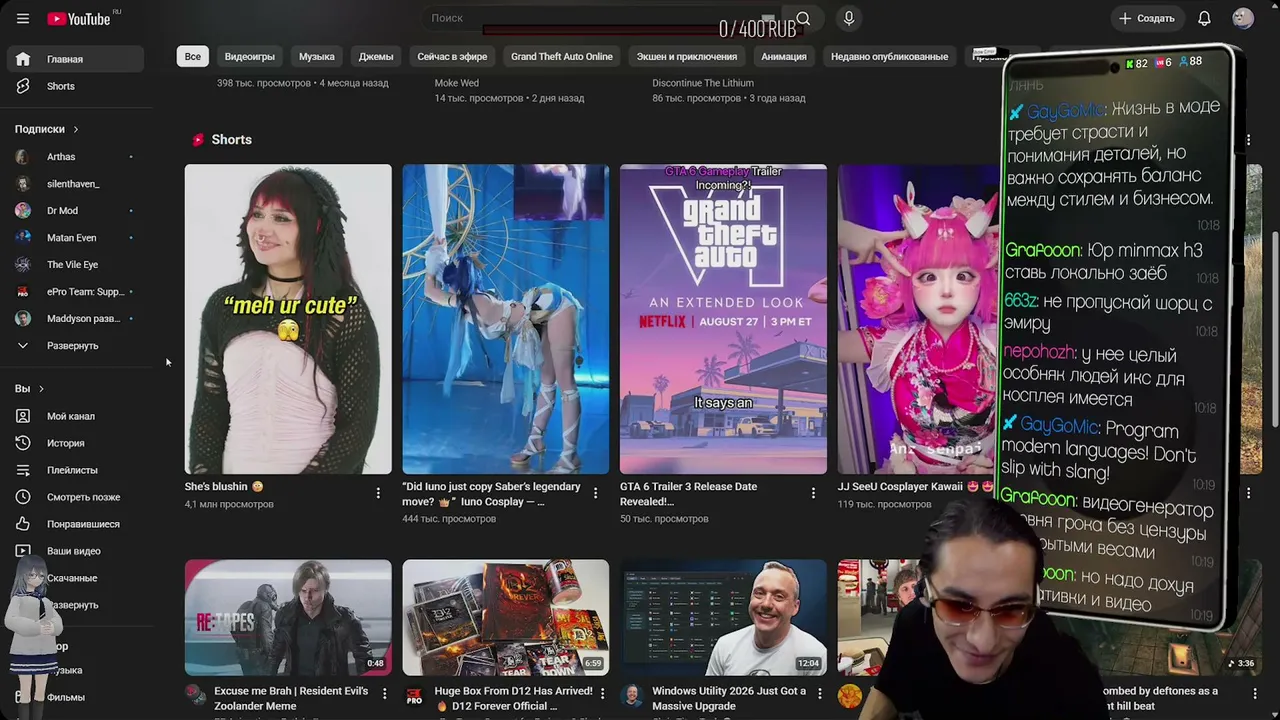This screenshot has width=1280, height=720.
Task: Open The Vile Eye channel avatar
Action: coord(23,265)
